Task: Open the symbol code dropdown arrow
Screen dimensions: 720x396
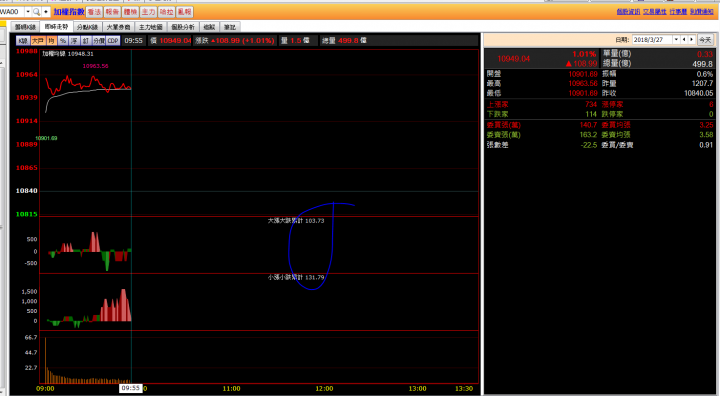Action: [x=27, y=12]
